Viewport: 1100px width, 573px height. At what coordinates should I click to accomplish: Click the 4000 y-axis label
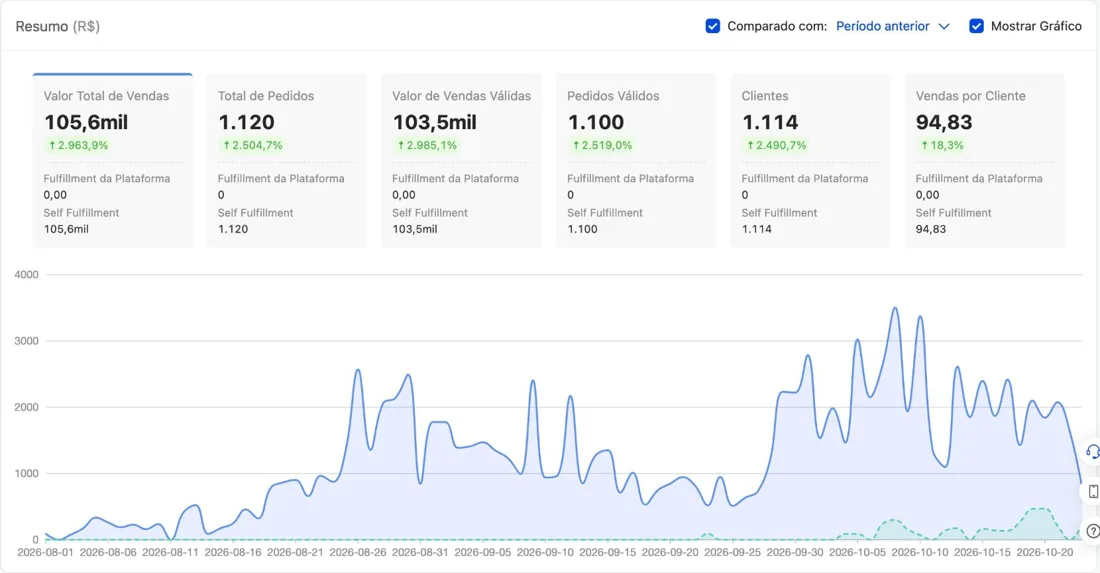(27, 275)
